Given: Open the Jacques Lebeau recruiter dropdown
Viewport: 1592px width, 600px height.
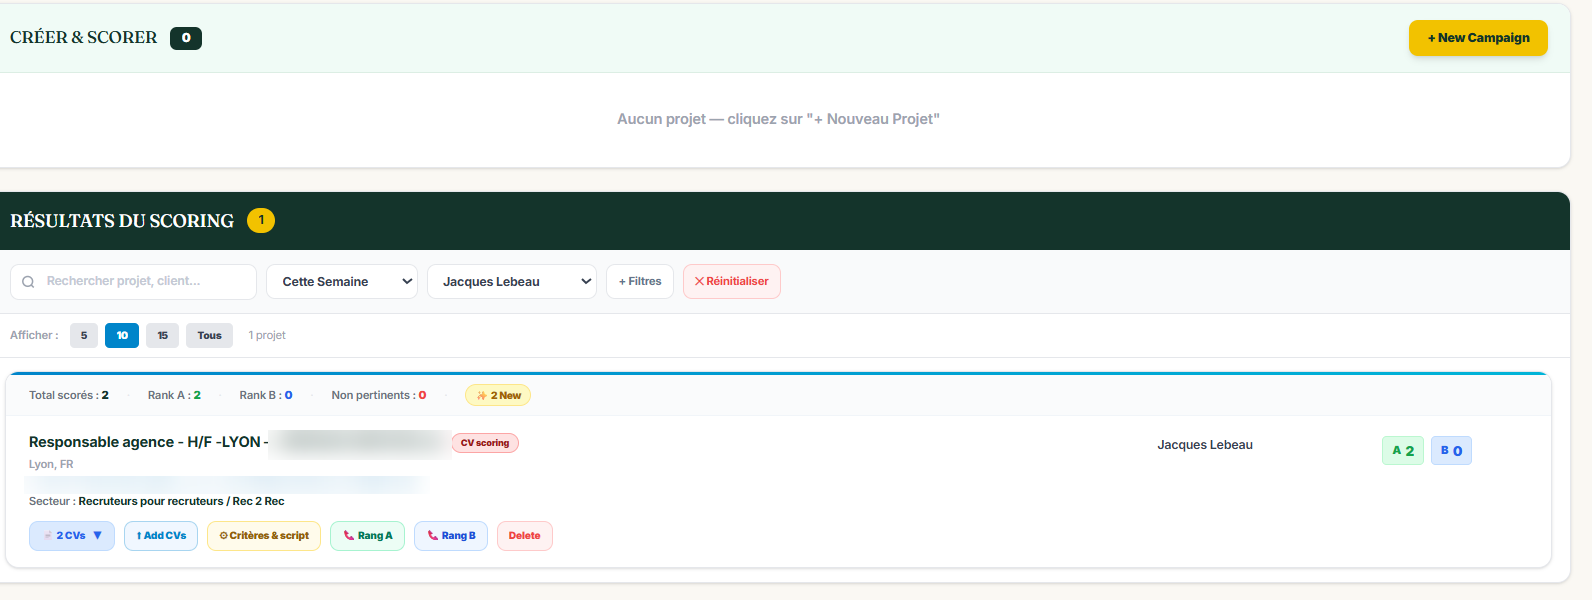Looking at the screenshot, I should click(512, 282).
